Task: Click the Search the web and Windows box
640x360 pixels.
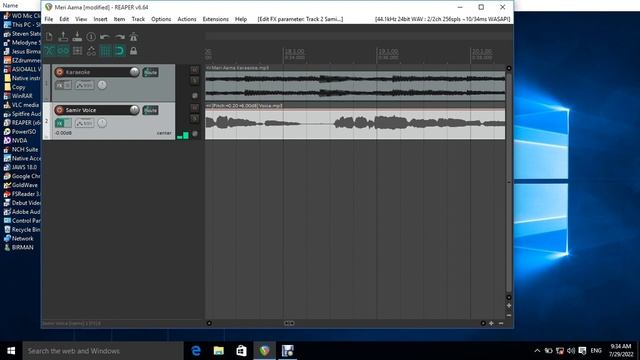Action: [x=103, y=351]
